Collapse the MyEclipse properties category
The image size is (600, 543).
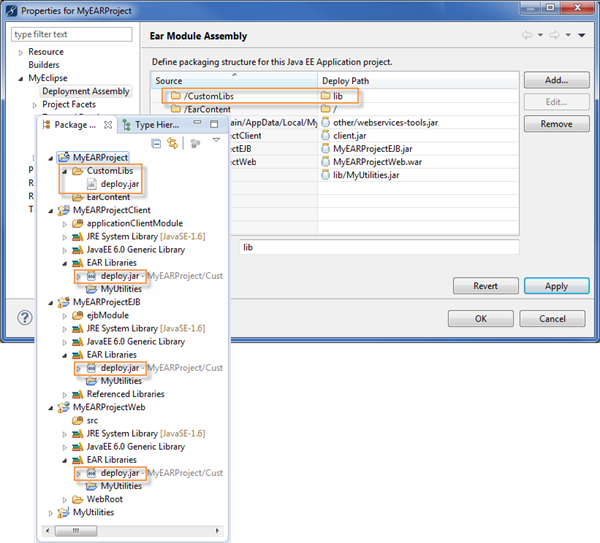tap(20, 78)
